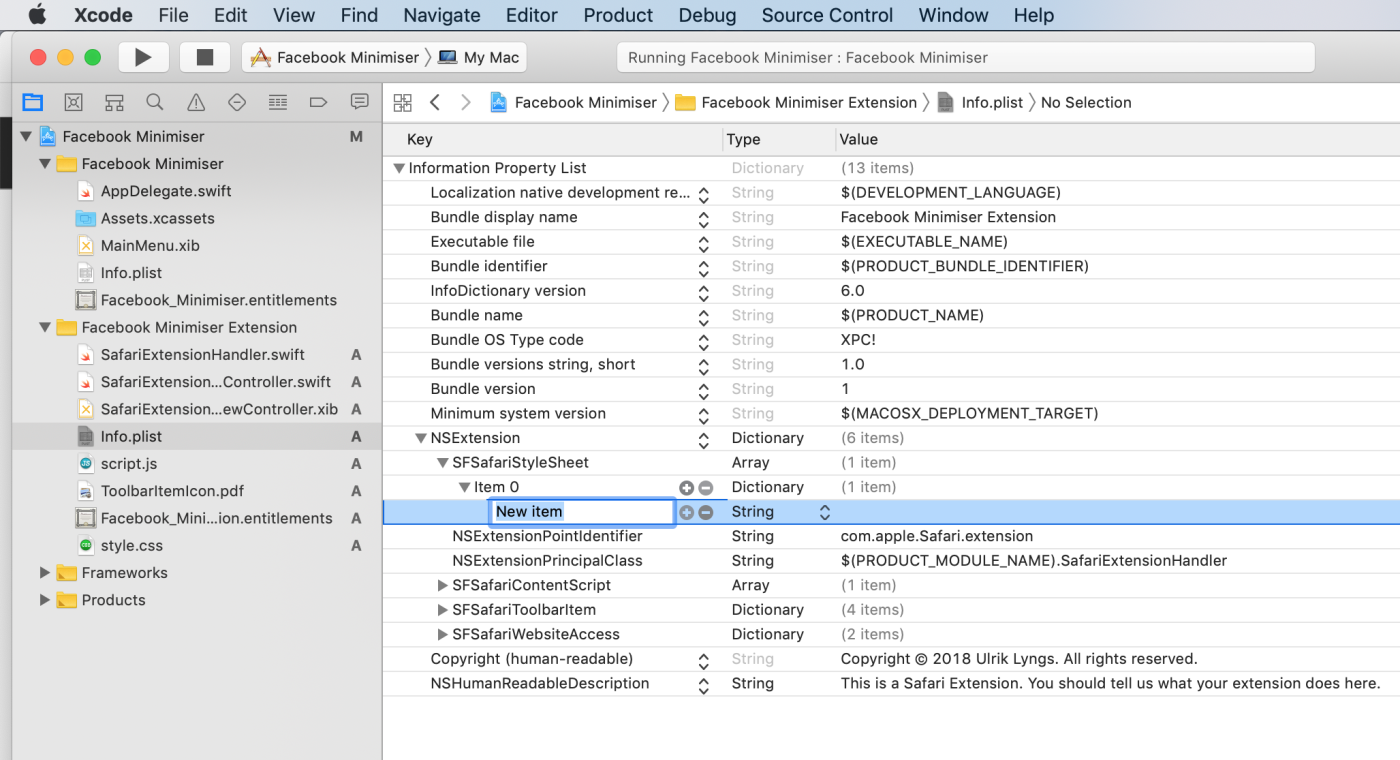
Task: Stop the running Facebook Minimiser build
Action: coord(205,57)
